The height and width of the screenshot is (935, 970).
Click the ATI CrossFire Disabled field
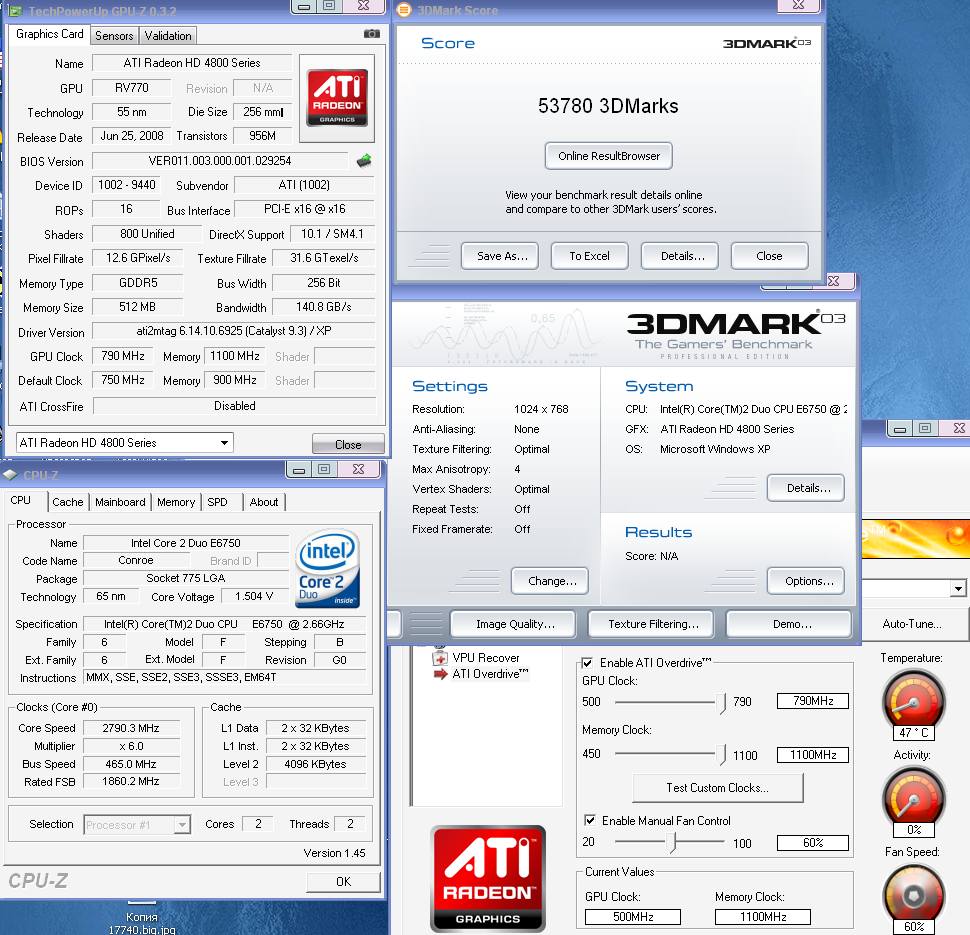pos(234,406)
